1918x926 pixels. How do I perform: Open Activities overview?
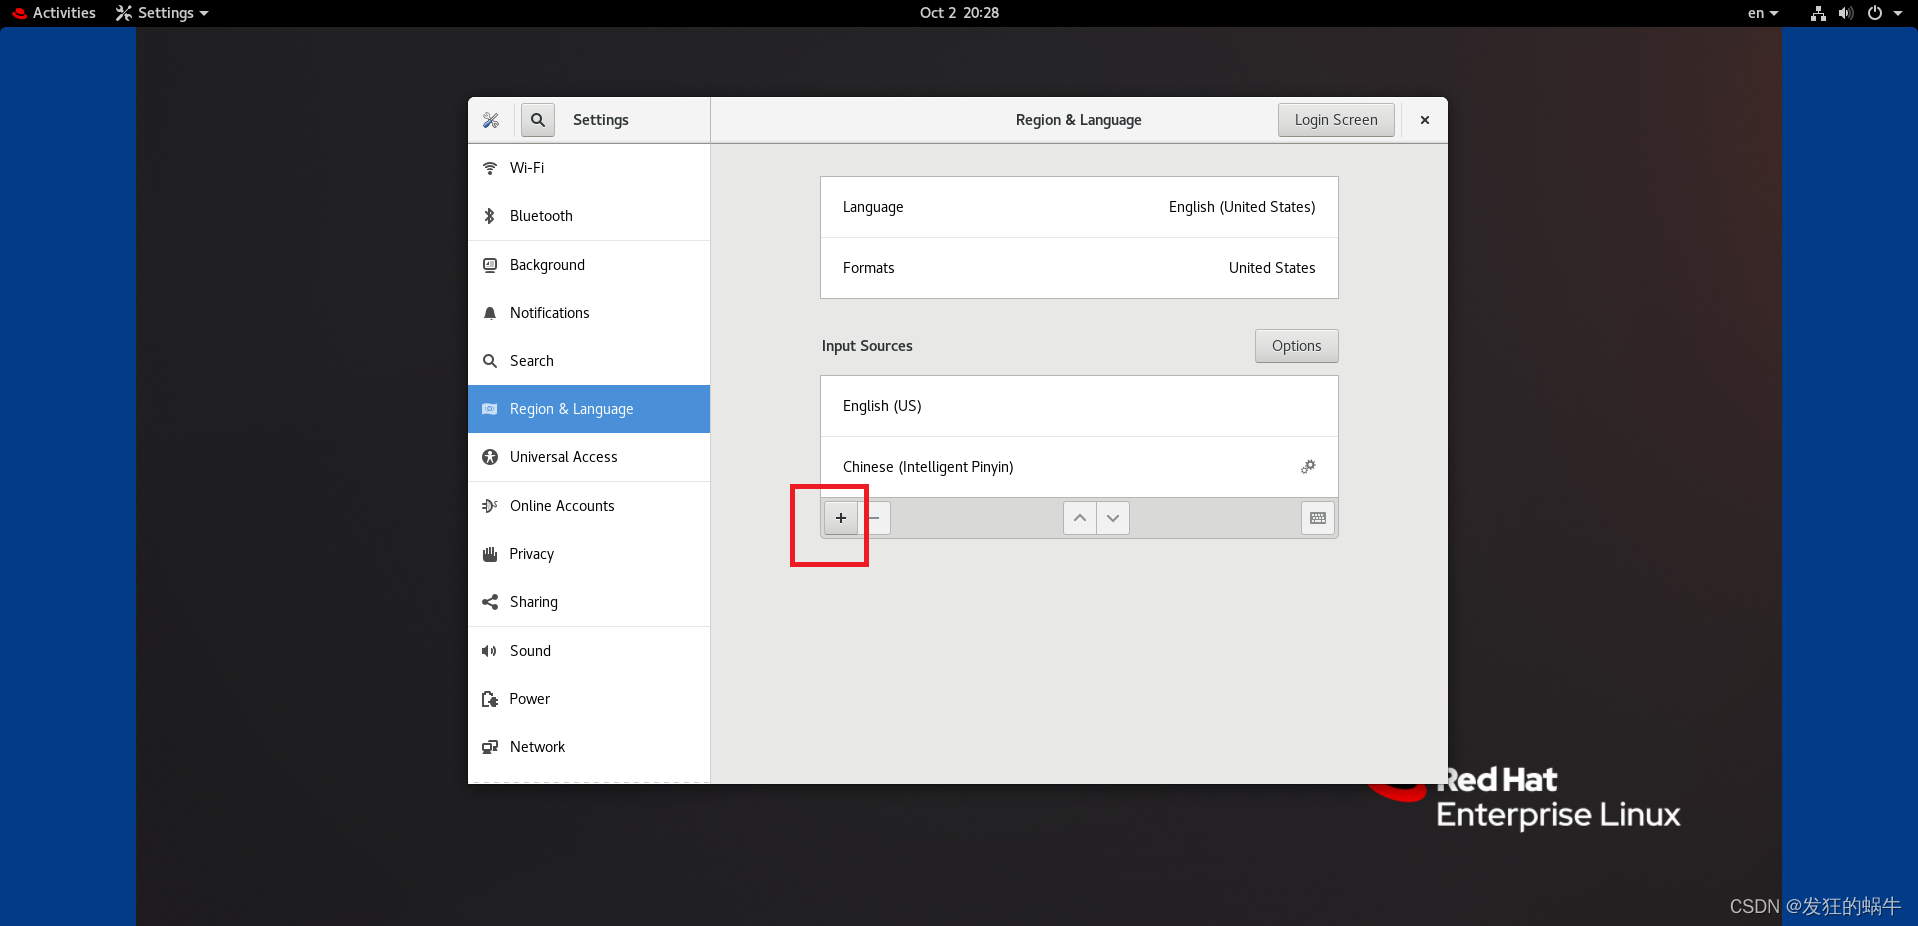[53, 13]
